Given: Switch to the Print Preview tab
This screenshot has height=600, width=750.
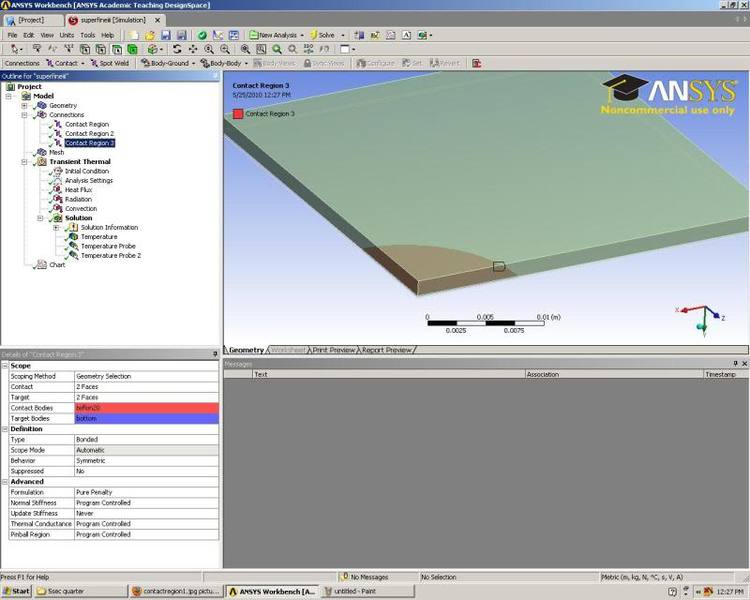Looking at the screenshot, I should click(334, 350).
